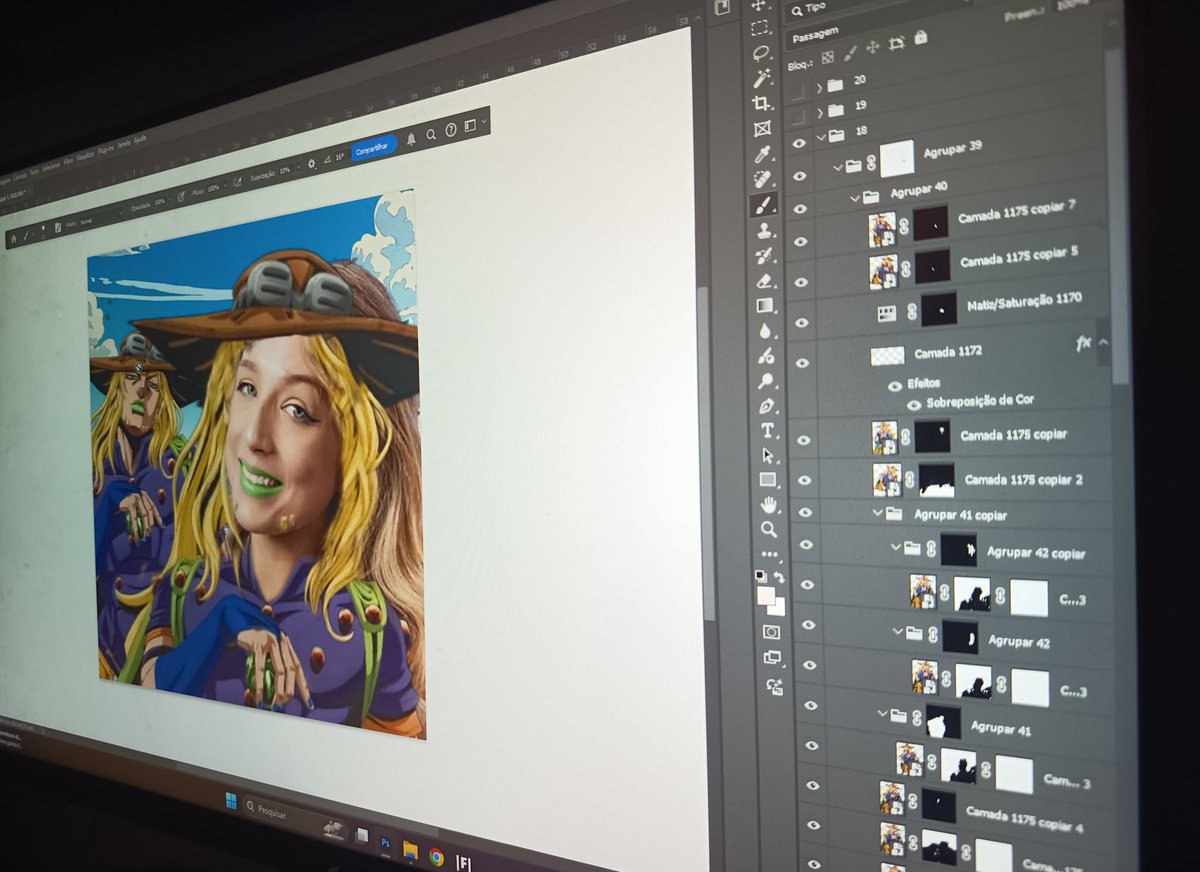Open brush settings gear icon
1200x872 pixels.
[x=311, y=162]
